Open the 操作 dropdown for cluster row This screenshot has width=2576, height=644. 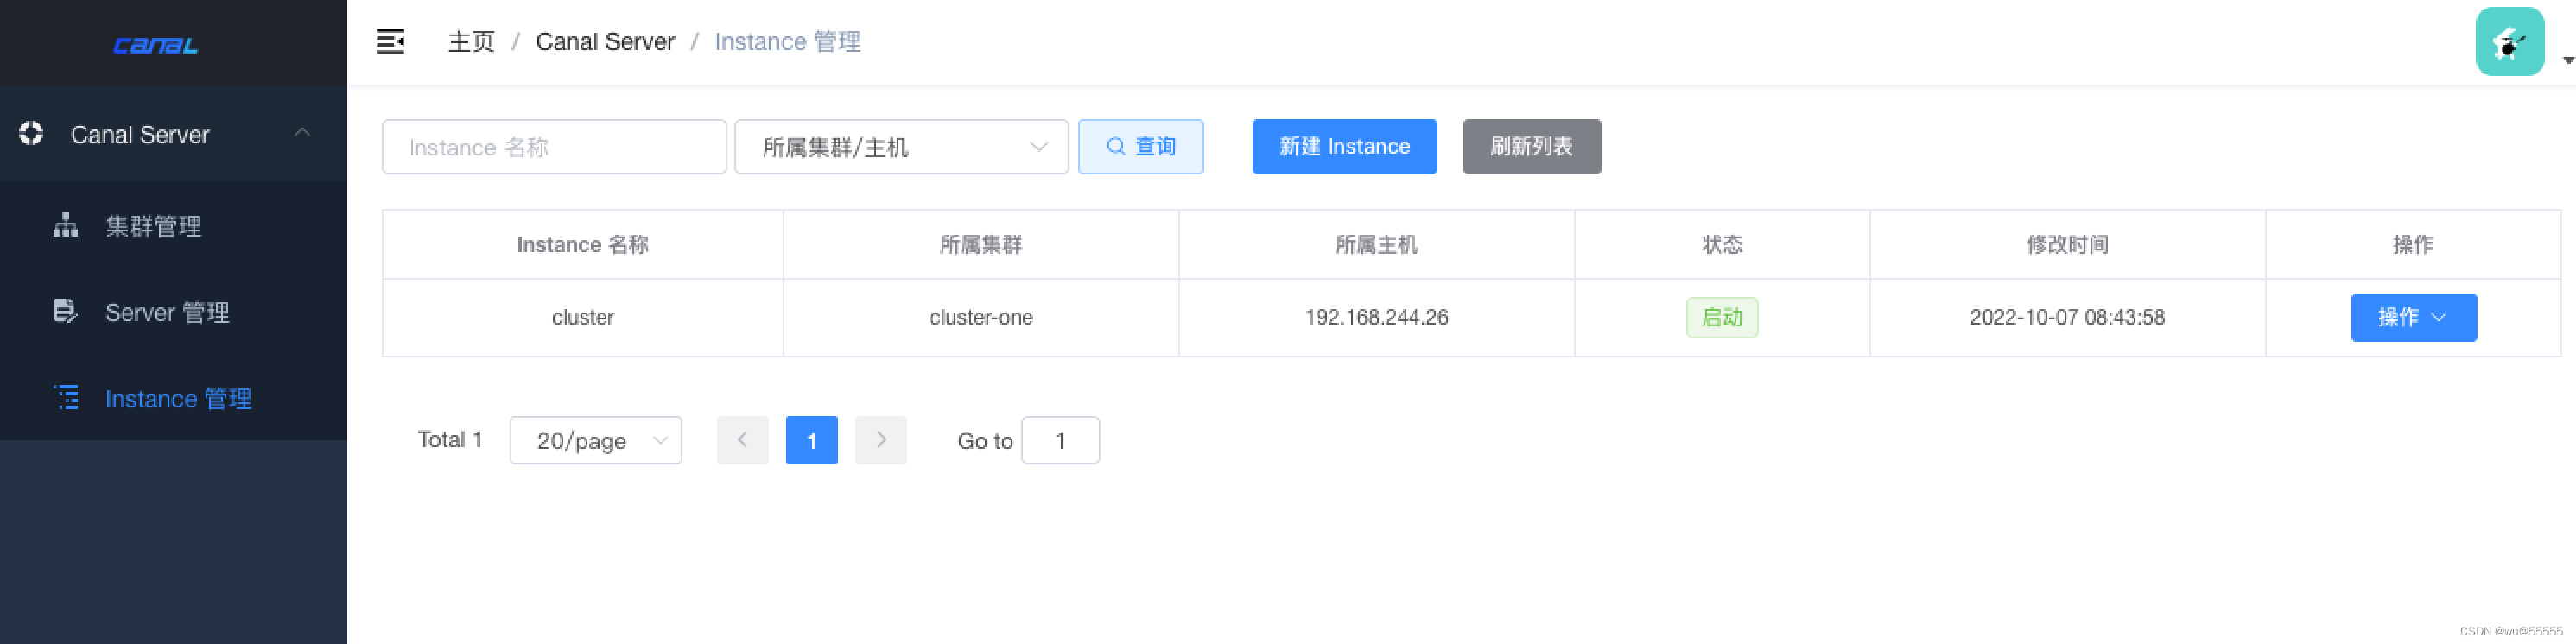coord(2413,318)
